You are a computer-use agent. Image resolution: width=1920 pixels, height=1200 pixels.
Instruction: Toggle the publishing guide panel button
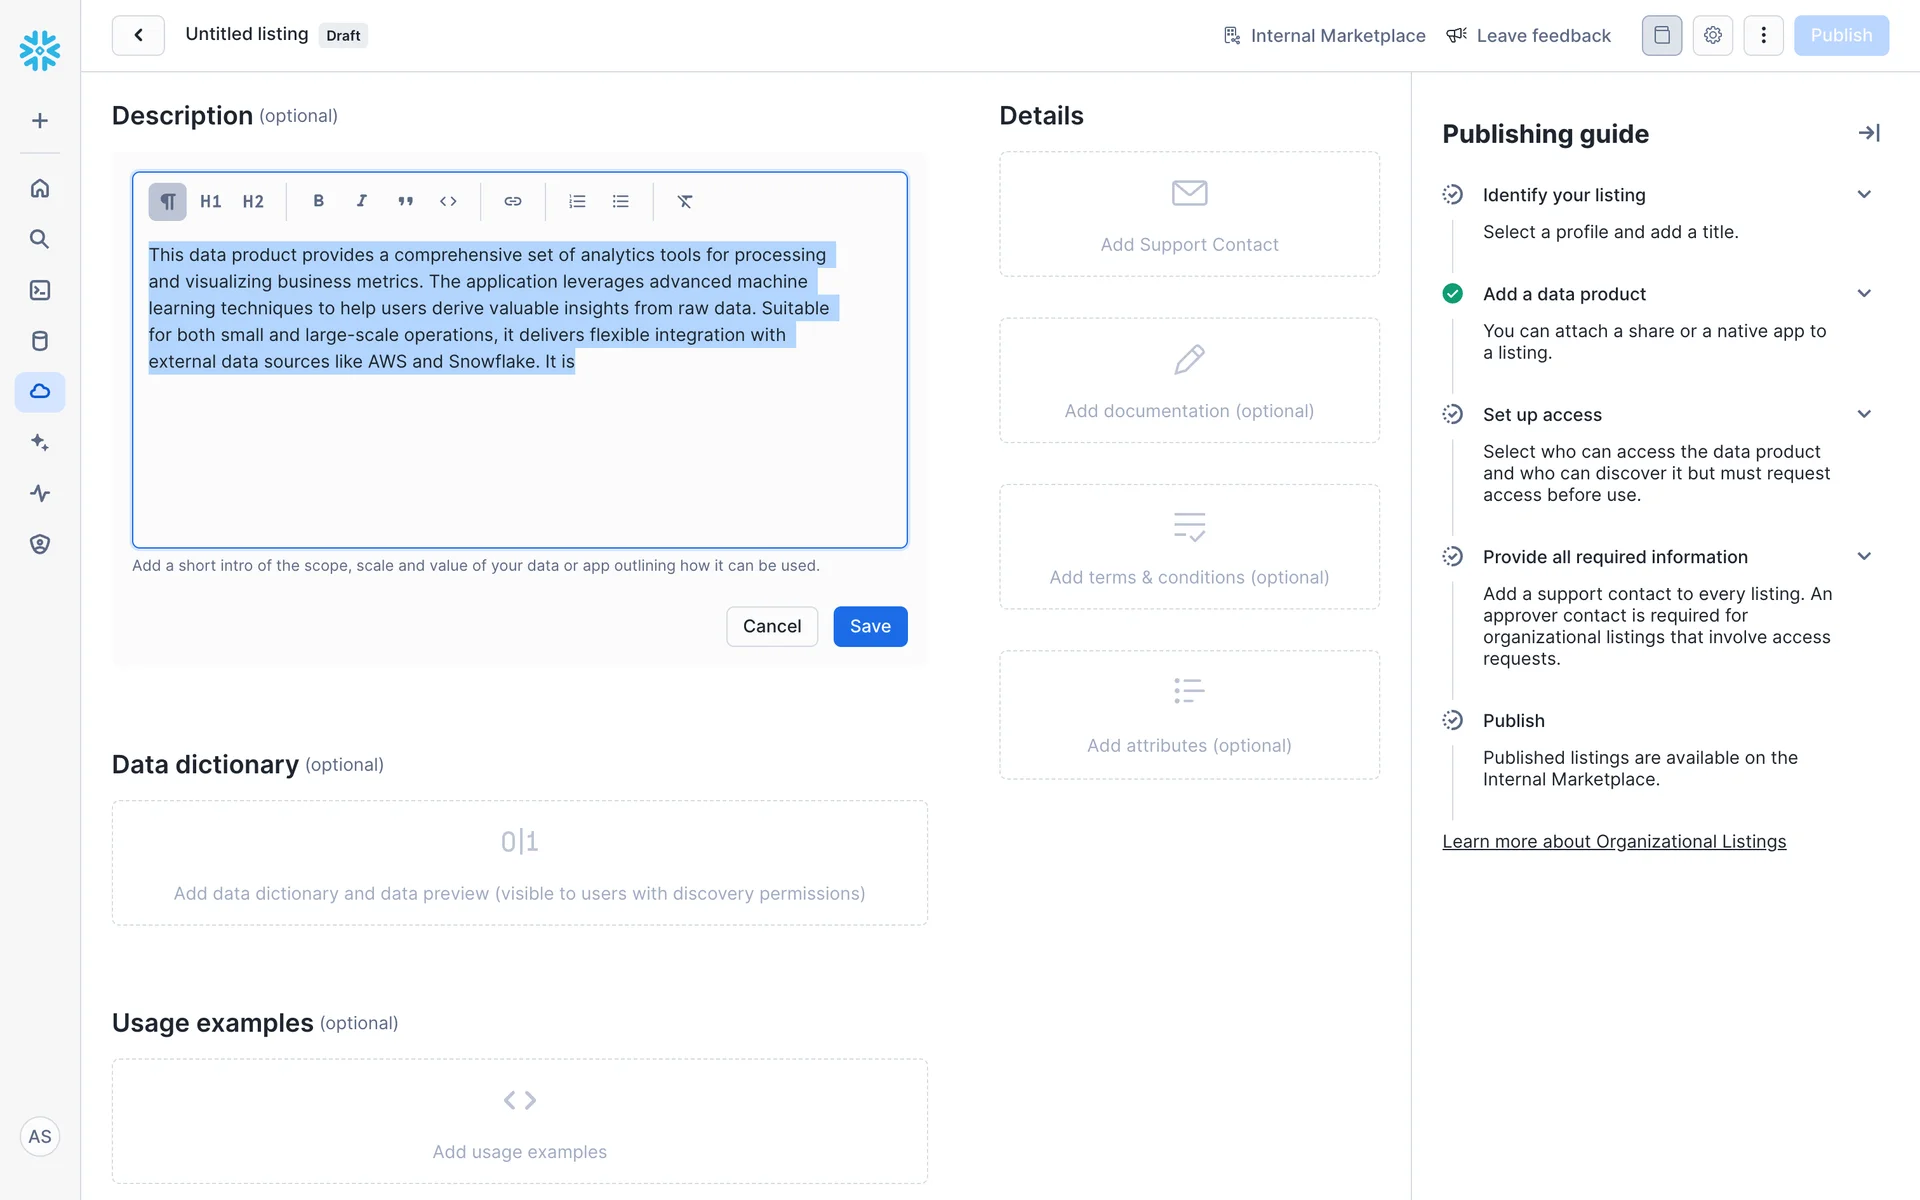pos(1661,35)
